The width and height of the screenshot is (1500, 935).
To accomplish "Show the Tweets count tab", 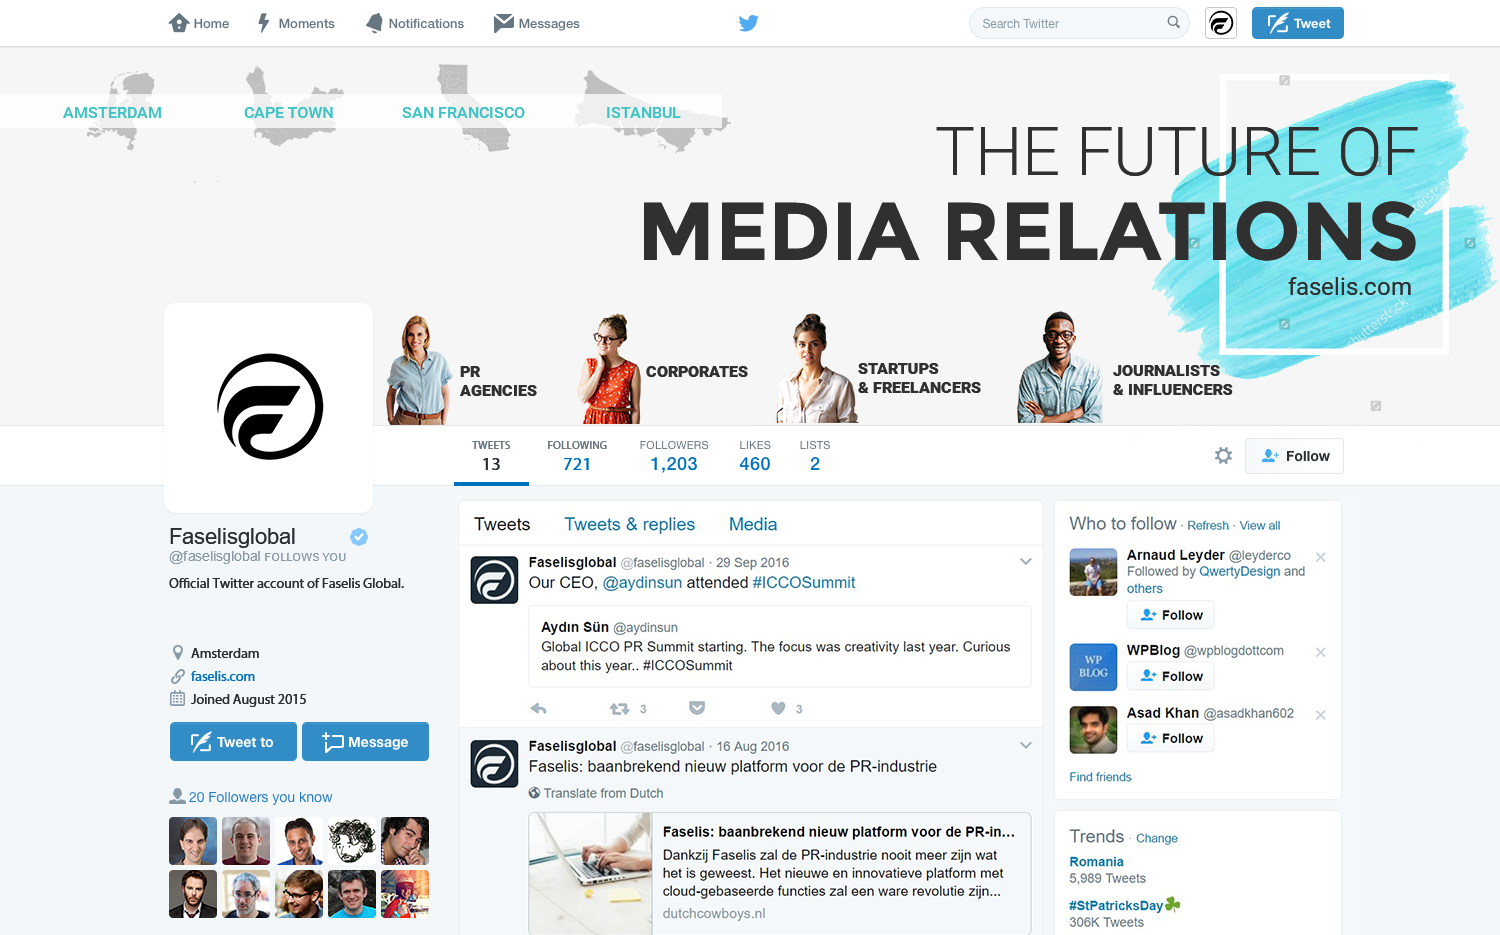I will coord(491,456).
